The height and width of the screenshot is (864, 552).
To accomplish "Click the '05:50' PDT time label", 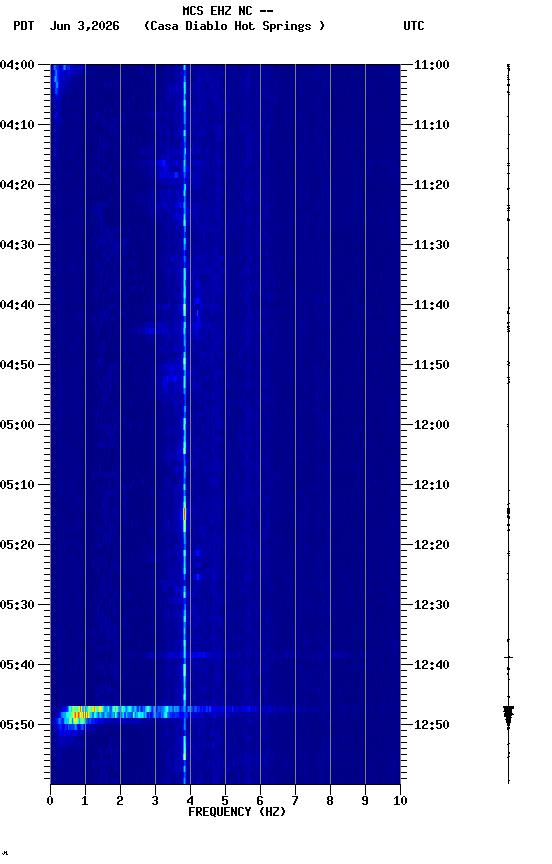I will pyautogui.click(x=17, y=725).
